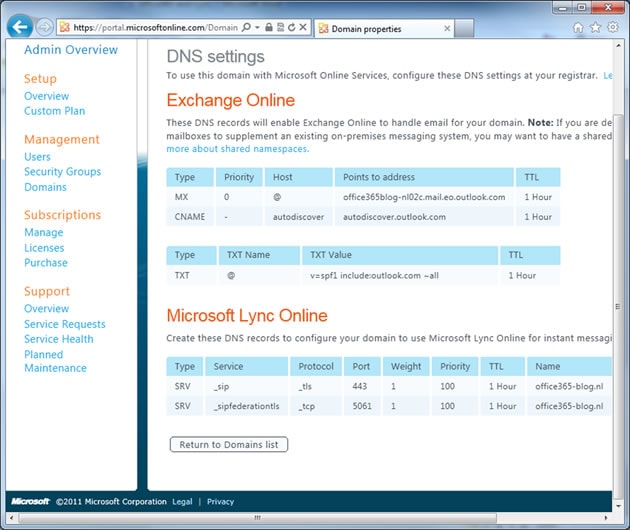Click the vertical scrollbar down arrow

click(618, 505)
